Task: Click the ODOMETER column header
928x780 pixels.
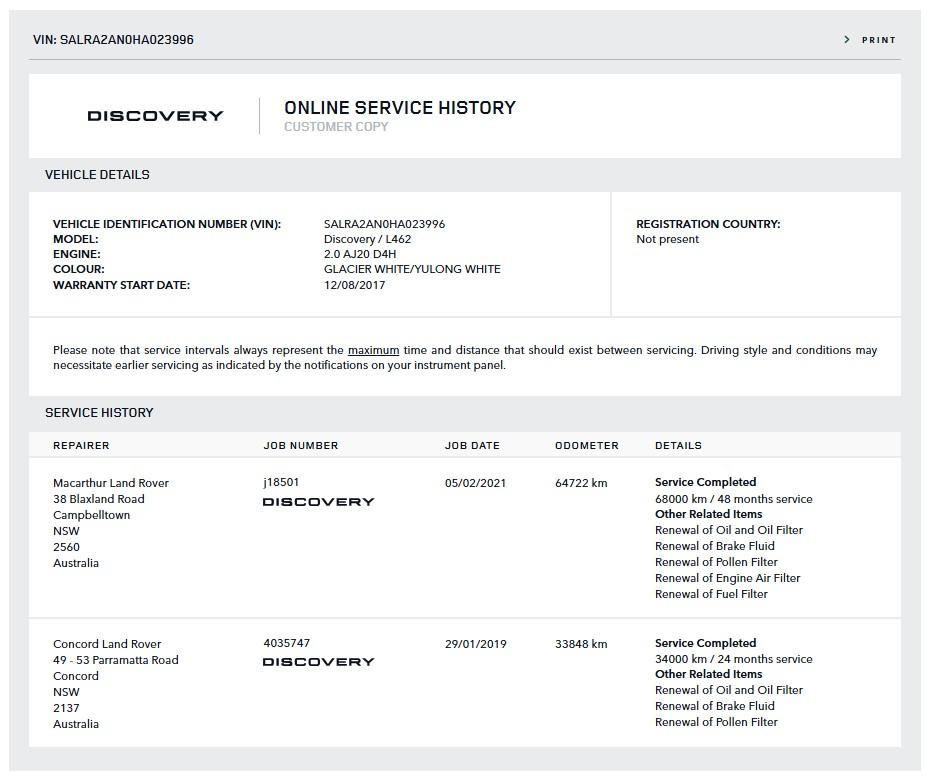Action: pos(587,446)
